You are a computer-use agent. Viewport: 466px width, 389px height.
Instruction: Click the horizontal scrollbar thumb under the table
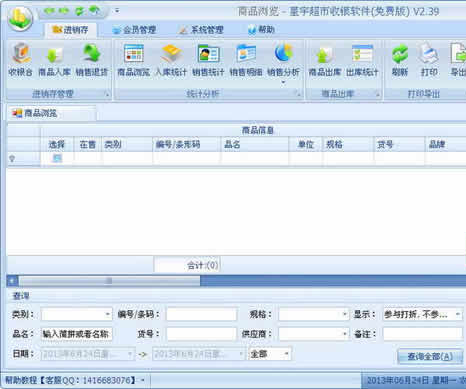pos(110,281)
